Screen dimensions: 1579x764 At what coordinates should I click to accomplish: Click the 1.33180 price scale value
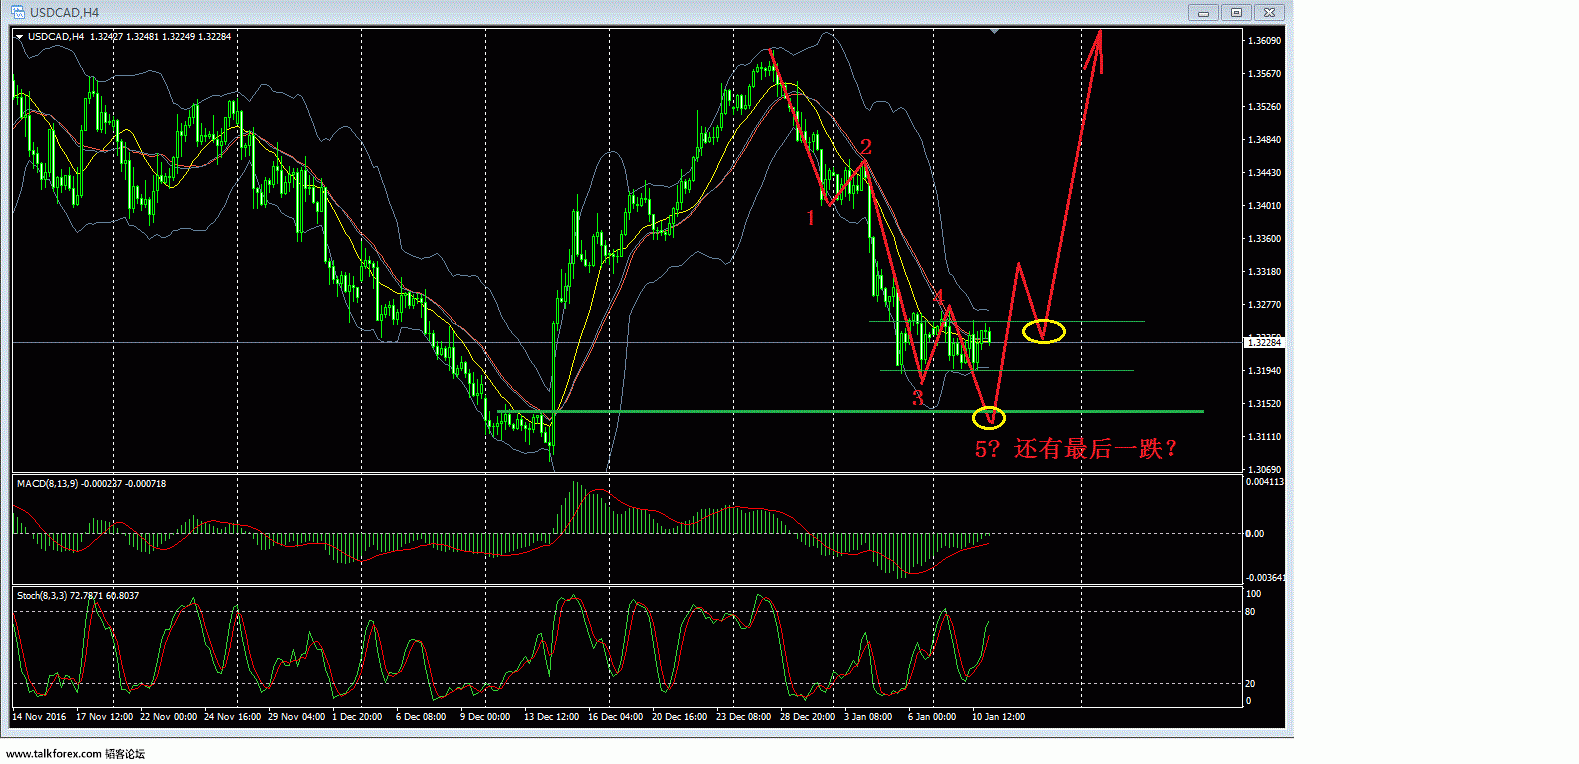pyautogui.click(x=1265, y=272)
